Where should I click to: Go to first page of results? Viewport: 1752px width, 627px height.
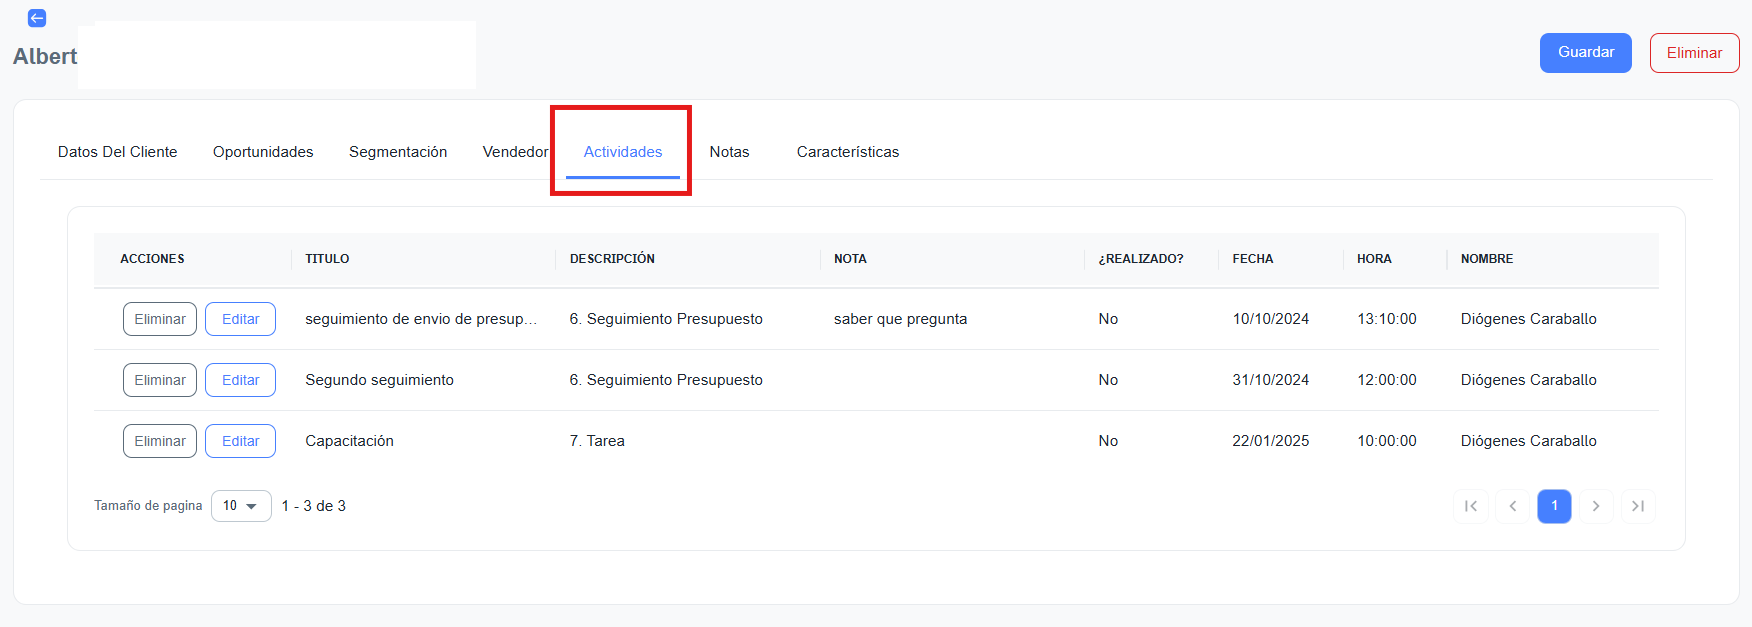pos(1470,506)
